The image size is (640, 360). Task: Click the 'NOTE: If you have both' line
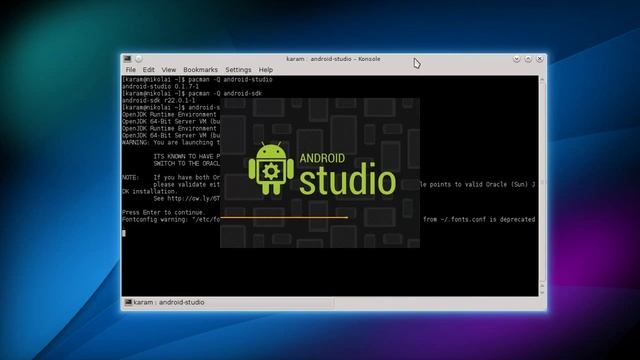point(171,178)
